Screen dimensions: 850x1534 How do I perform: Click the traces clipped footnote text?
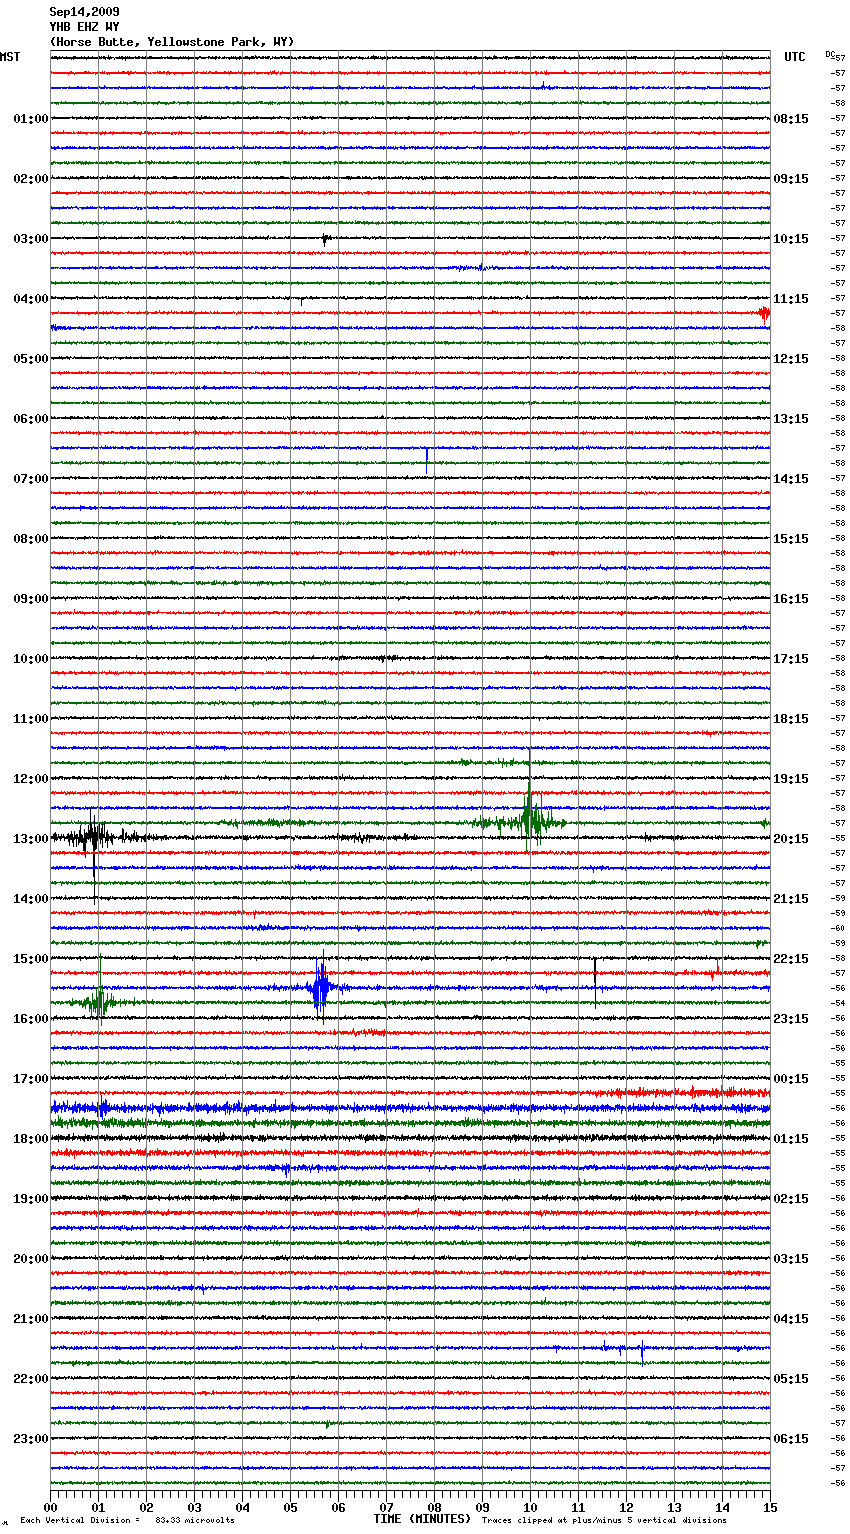click(604, 1520)
